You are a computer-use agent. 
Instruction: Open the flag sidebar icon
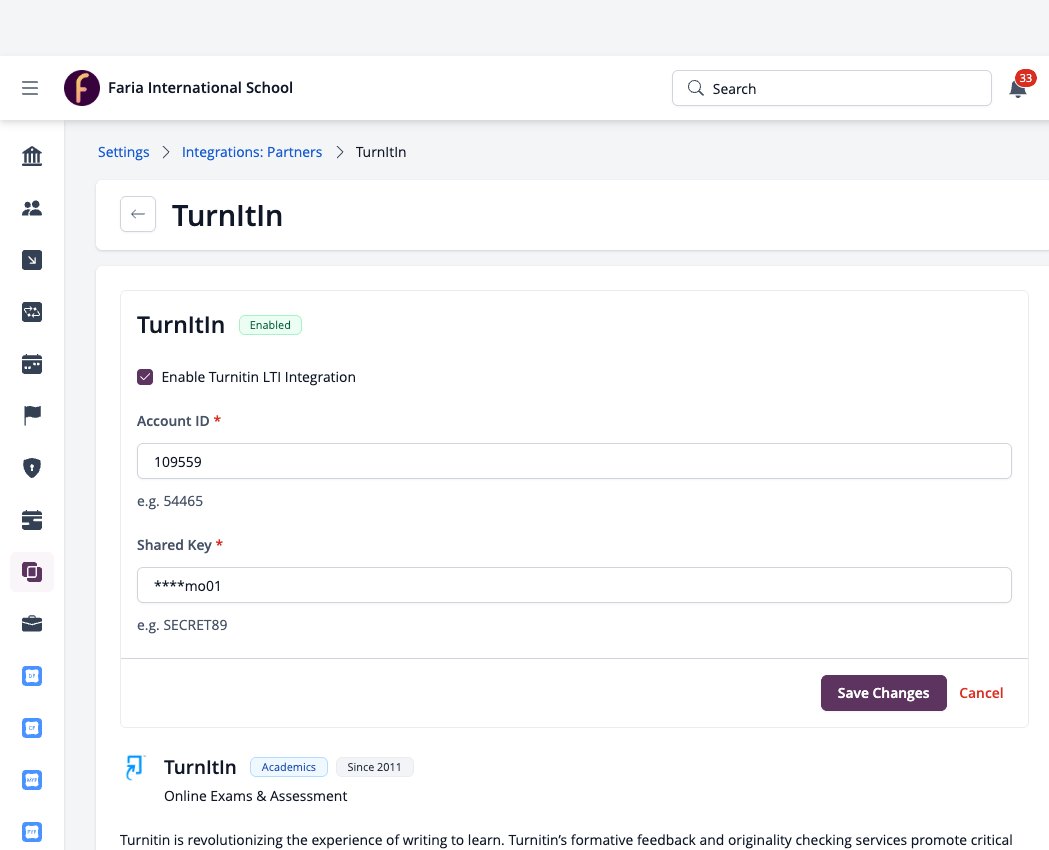coord(32,415)
